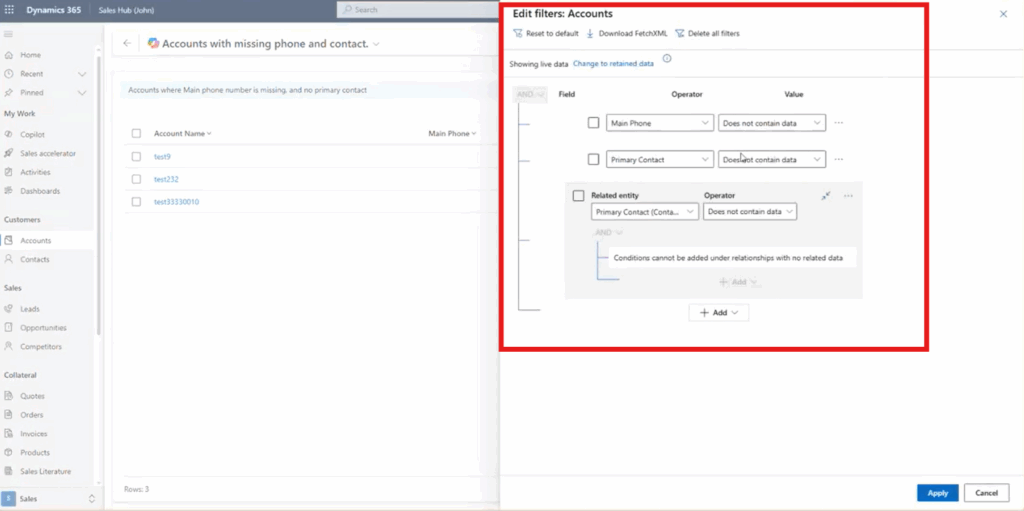Click Change to retained data link
The image size is (1024, 511).
click(613, 63)
